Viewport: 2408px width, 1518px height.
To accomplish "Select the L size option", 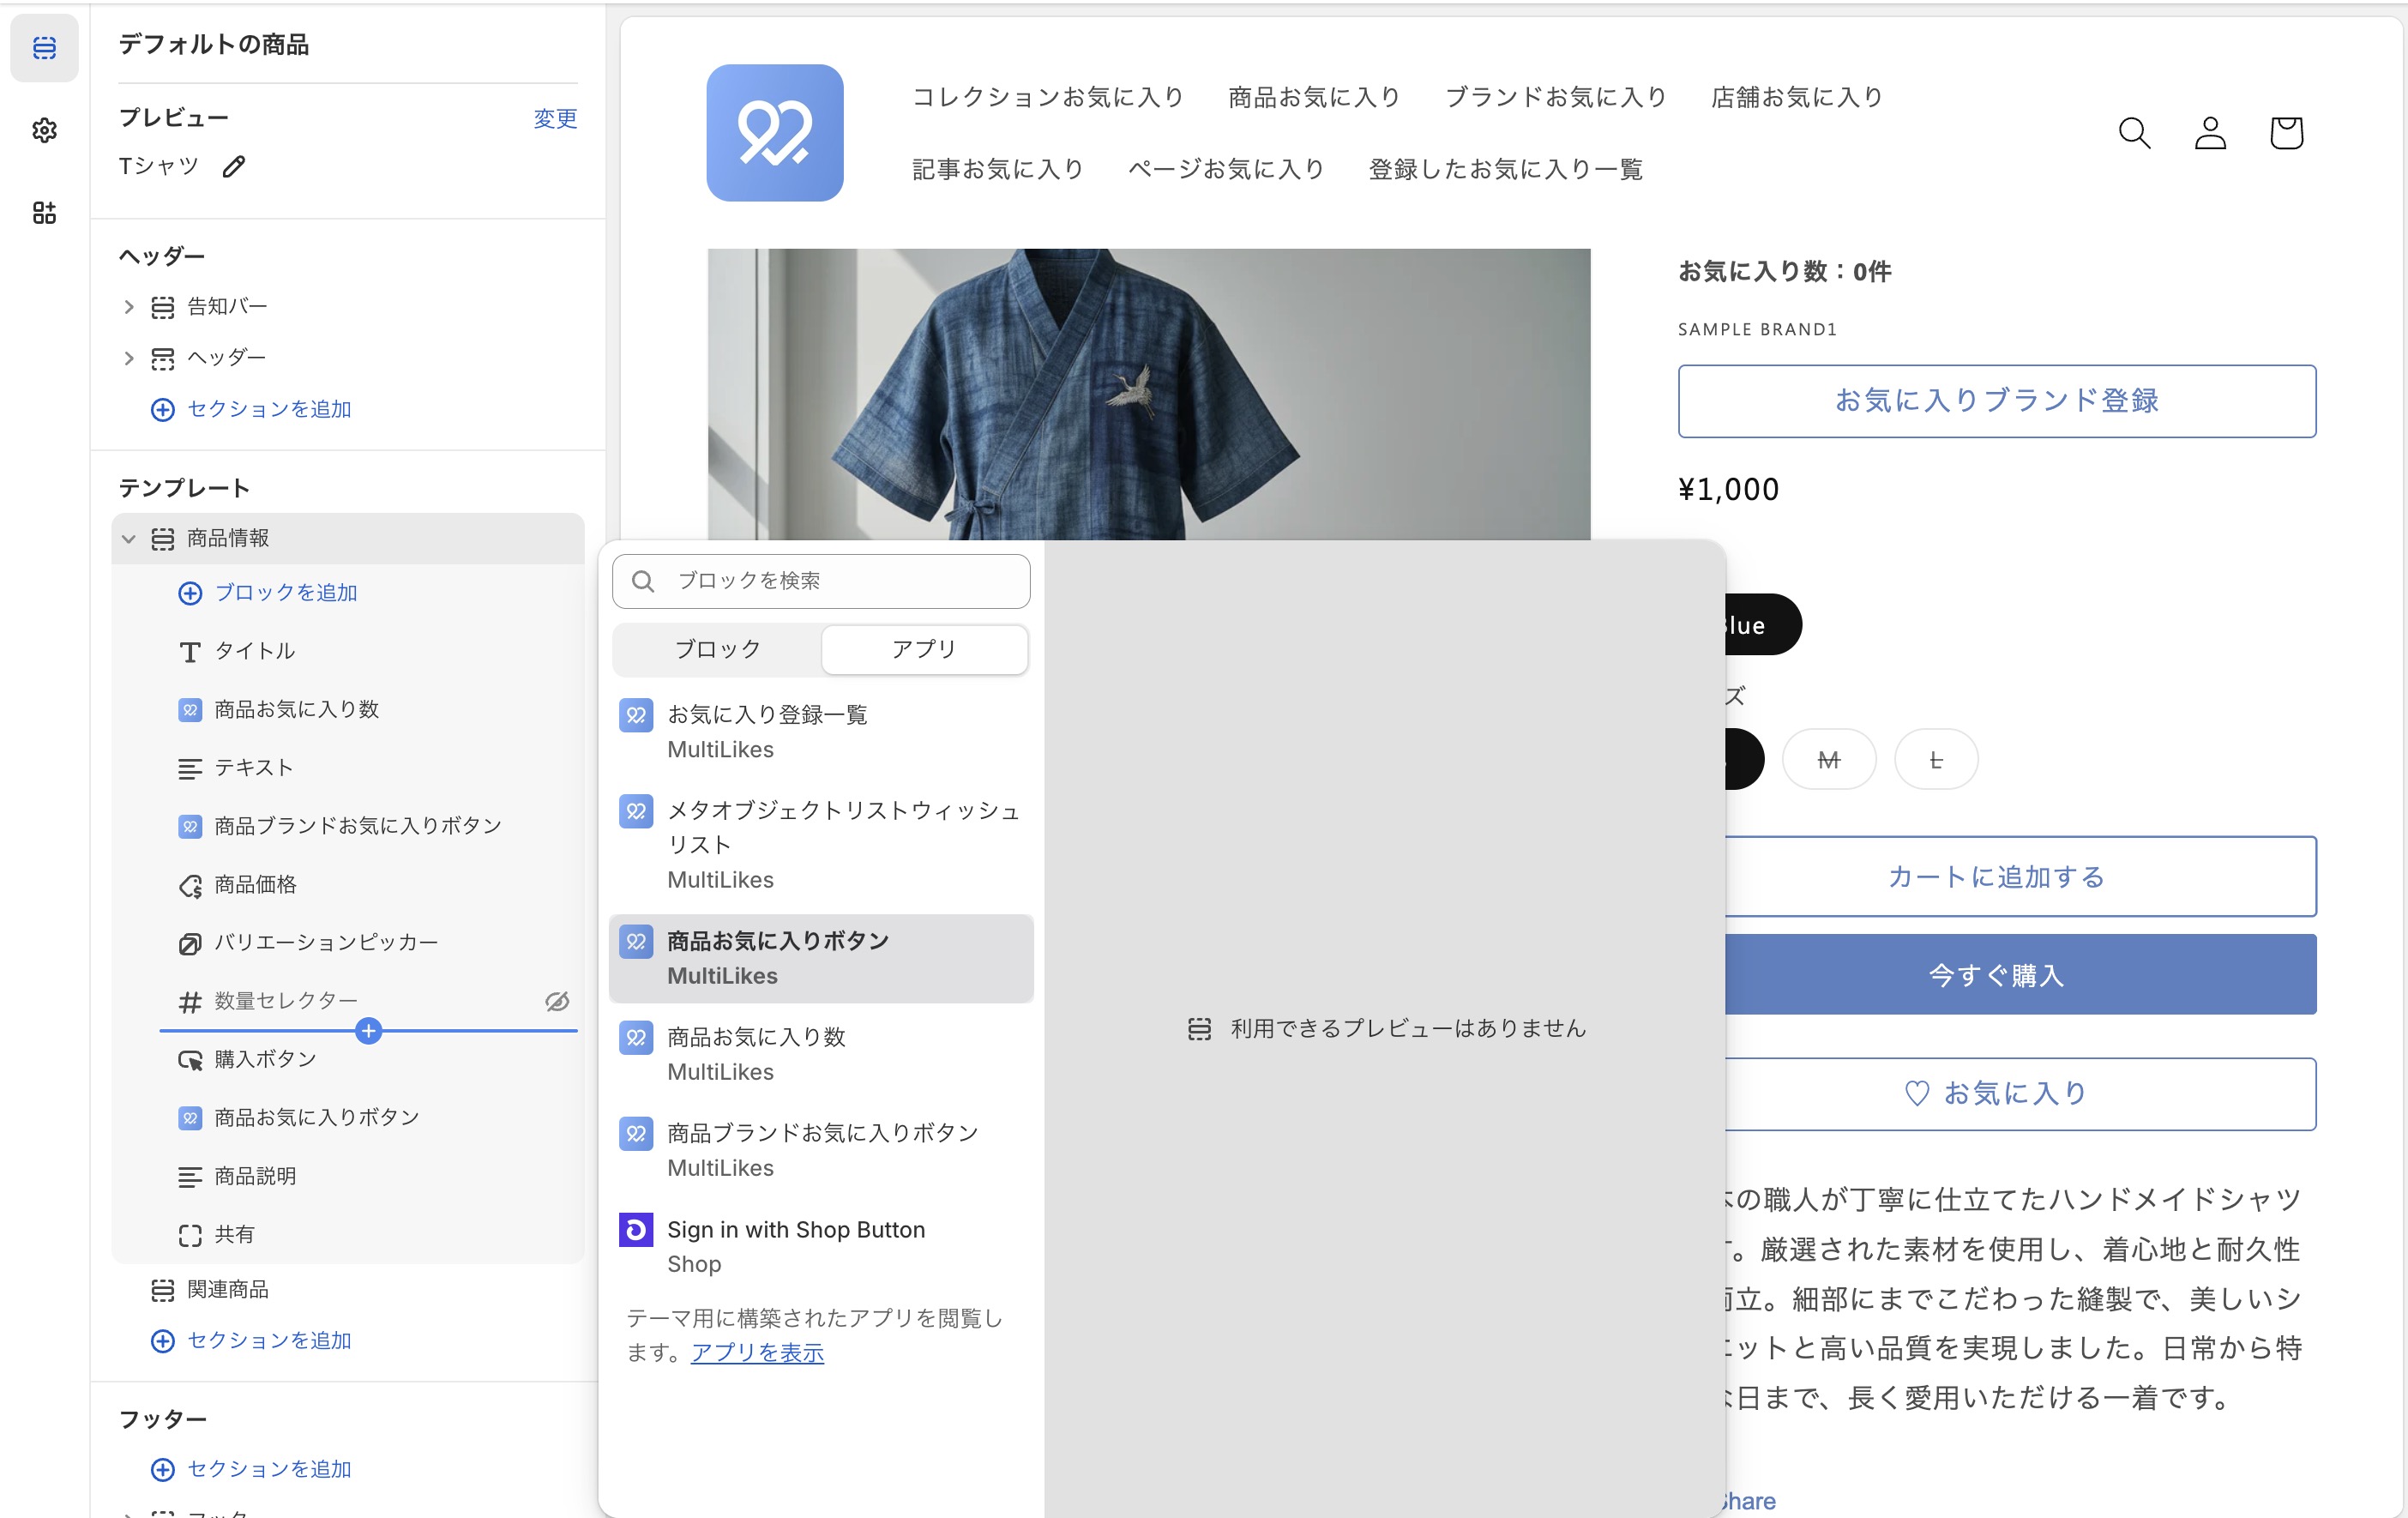I will 1935,760.
